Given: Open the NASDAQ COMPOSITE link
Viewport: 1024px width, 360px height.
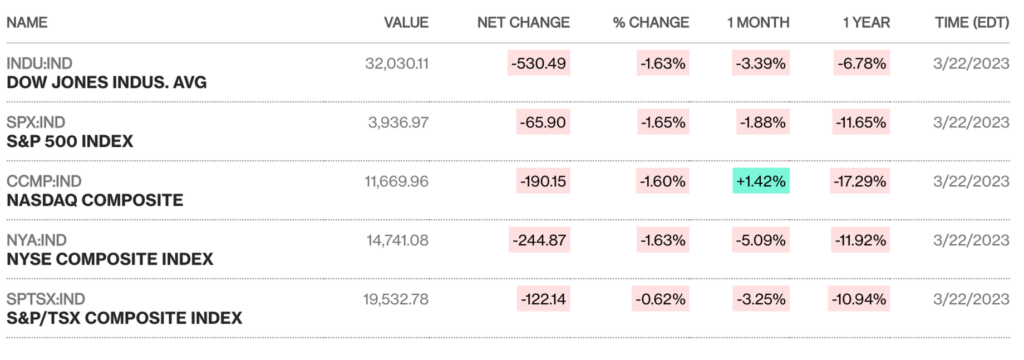Looking at the screenshot, I should pos(95,200).
